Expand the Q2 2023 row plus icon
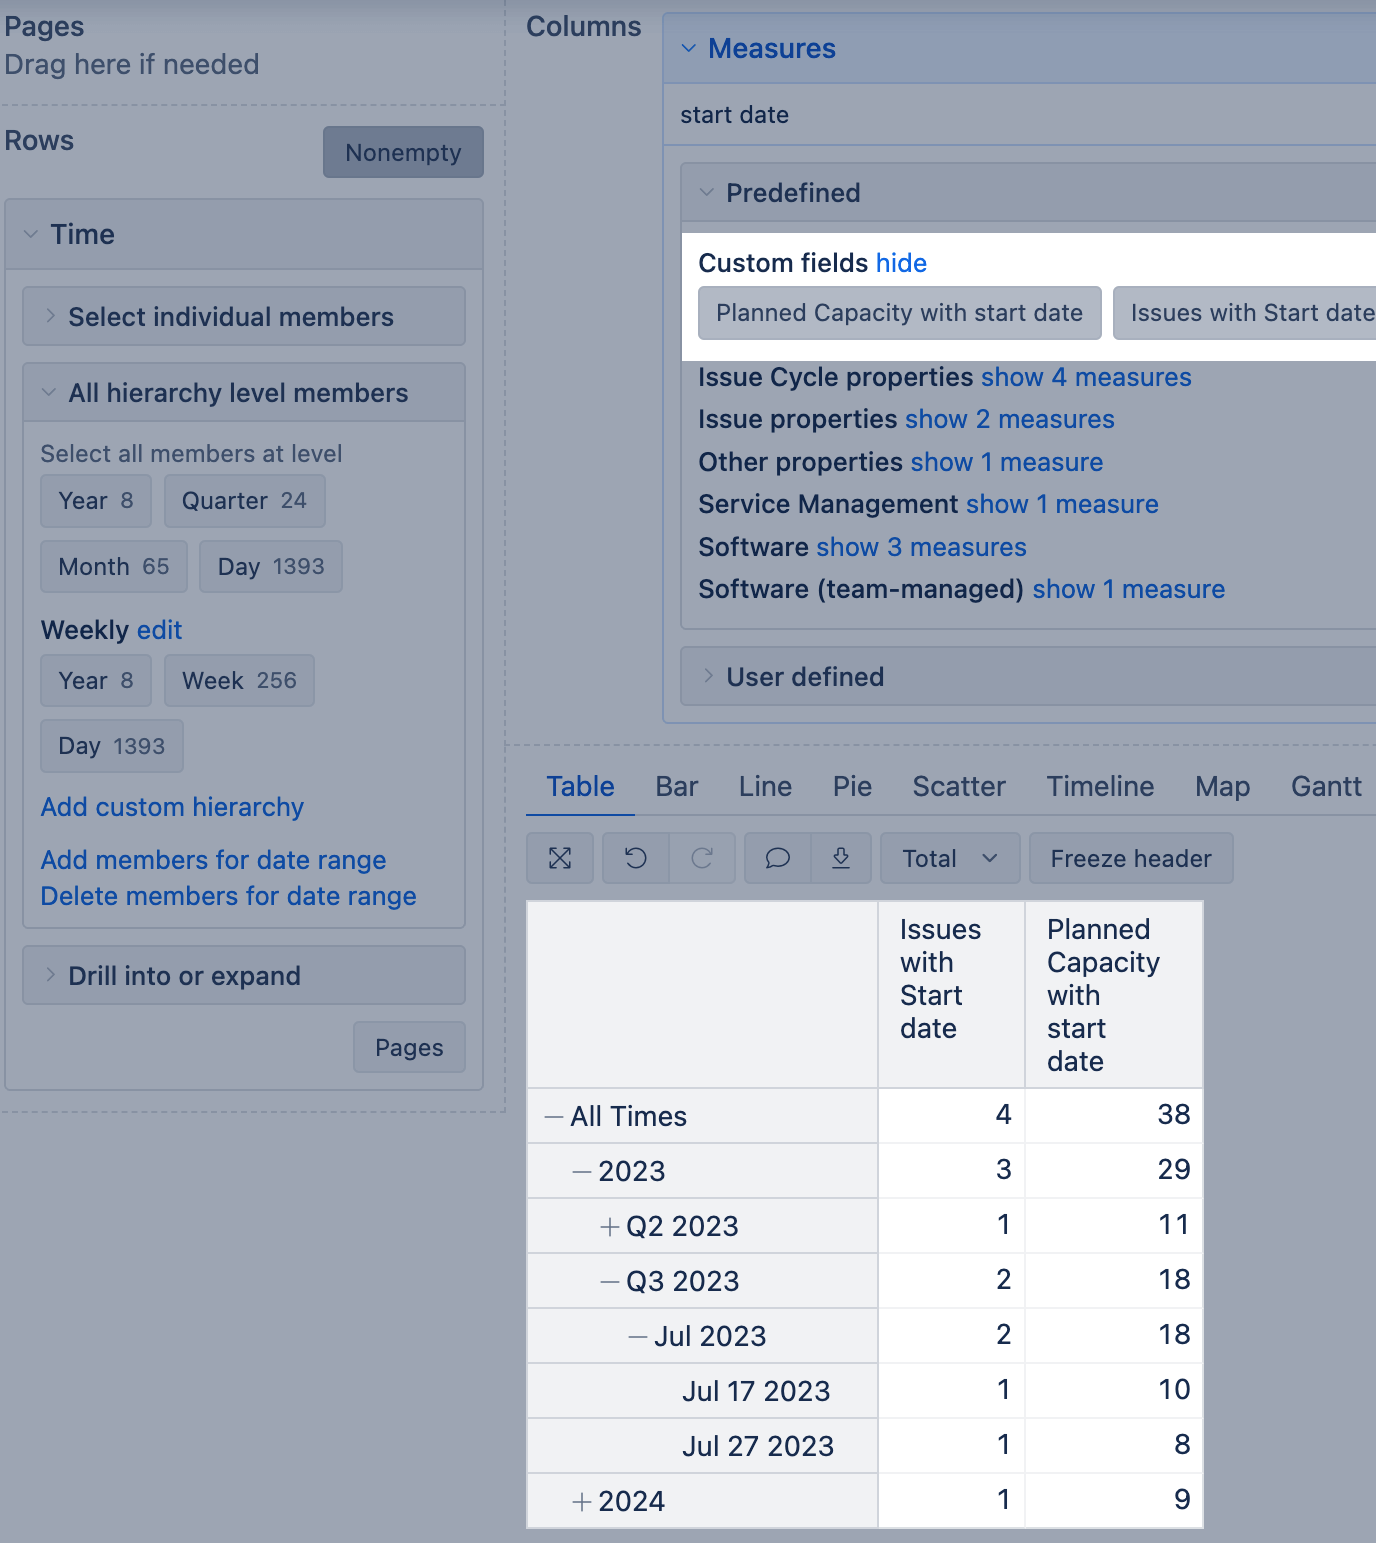Screen dimensions: 1376x1543 point(609,1227)
